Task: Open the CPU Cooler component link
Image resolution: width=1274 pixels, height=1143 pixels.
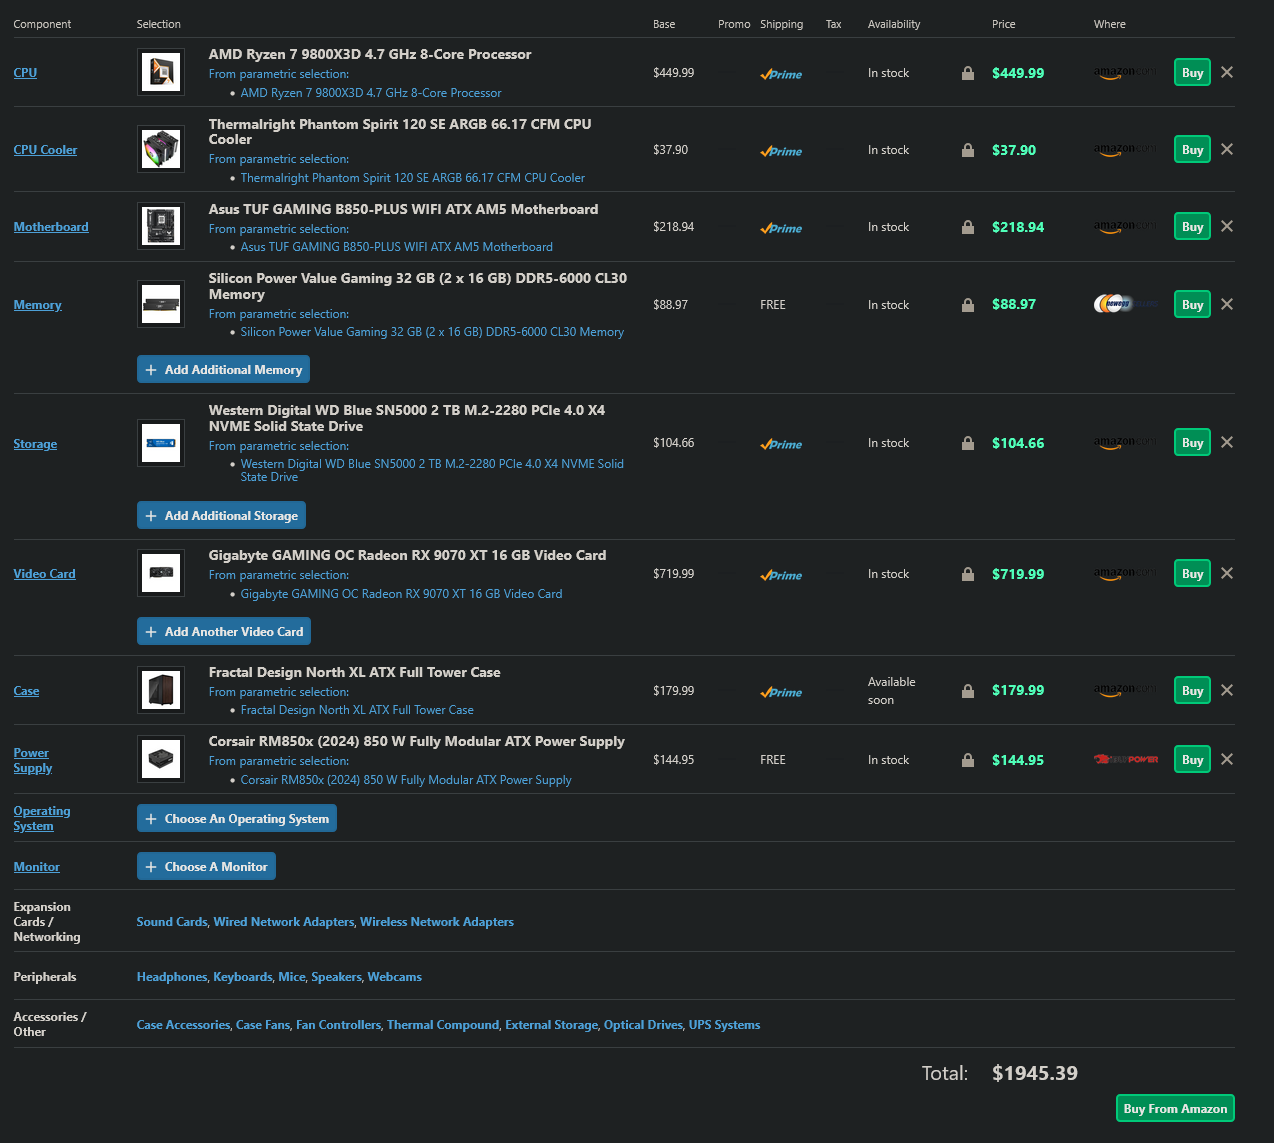Action: pos(45,149)
